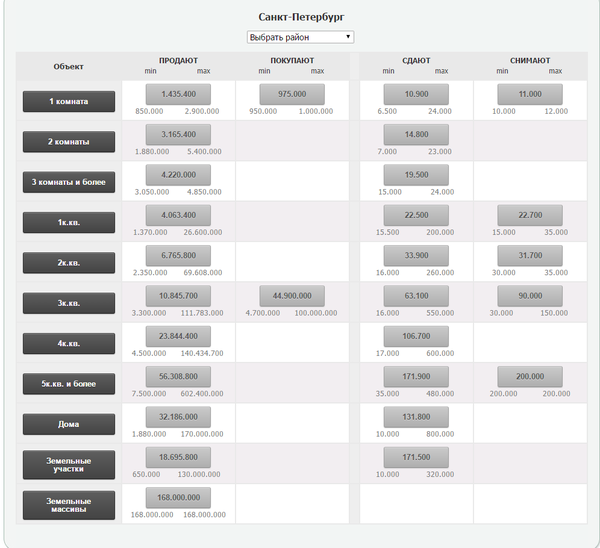Select the 200.000 renting price button
The height and width of the screenshot is (548, 600).
[x=530, y=376]
